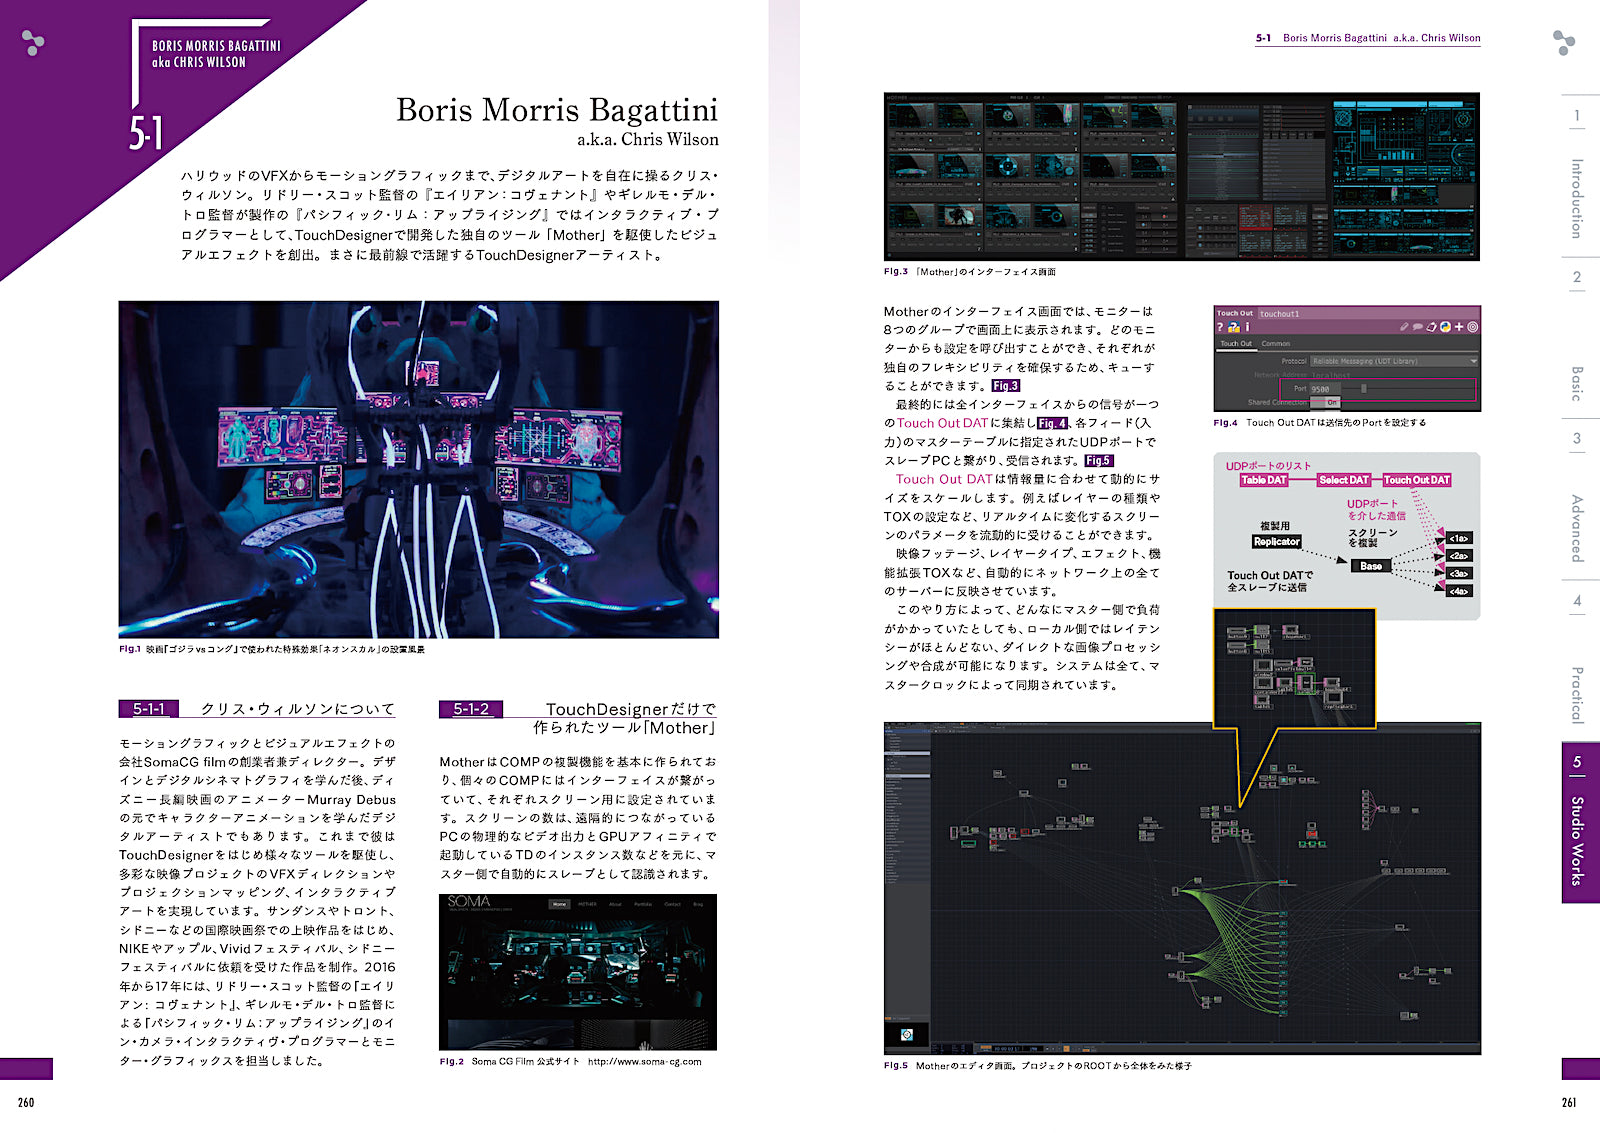Select the pencil edit icon in the touchout1 toolbar
This screenshot has width=1600, height=1133.
[x=1404, y=326]
